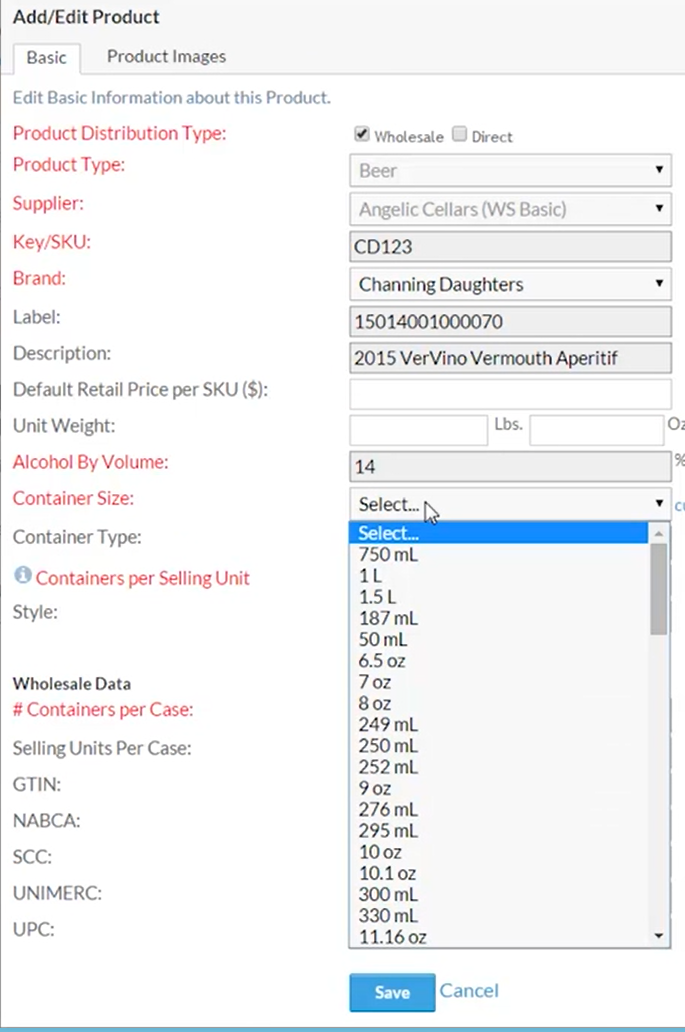Enable the Wholesale distribution checkbox
Image resolution: width=685 pixels, height=1032 pixels.
tap(362, 135)
